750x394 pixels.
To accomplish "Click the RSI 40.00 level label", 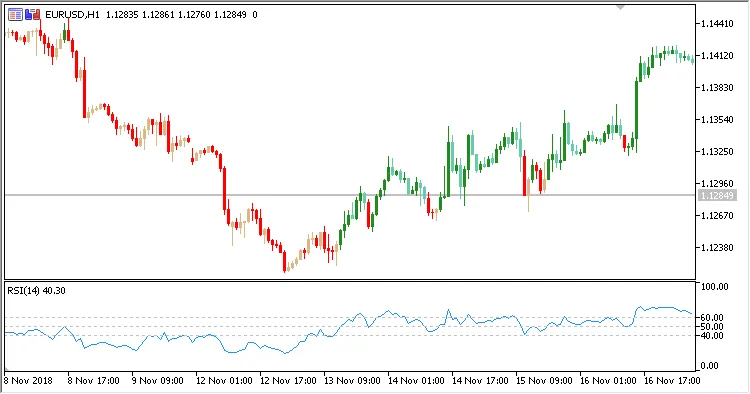I will pos(712,336).
